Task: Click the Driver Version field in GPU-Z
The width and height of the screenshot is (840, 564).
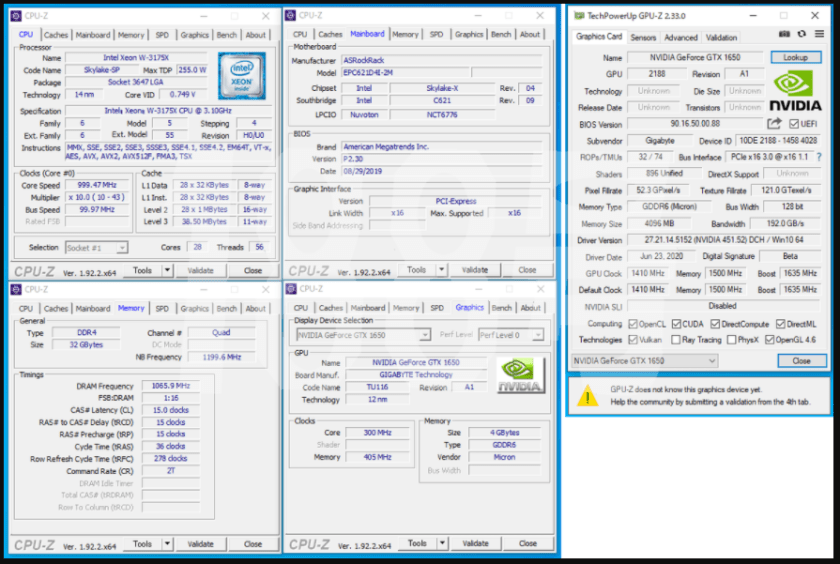Action: point(724,240)
